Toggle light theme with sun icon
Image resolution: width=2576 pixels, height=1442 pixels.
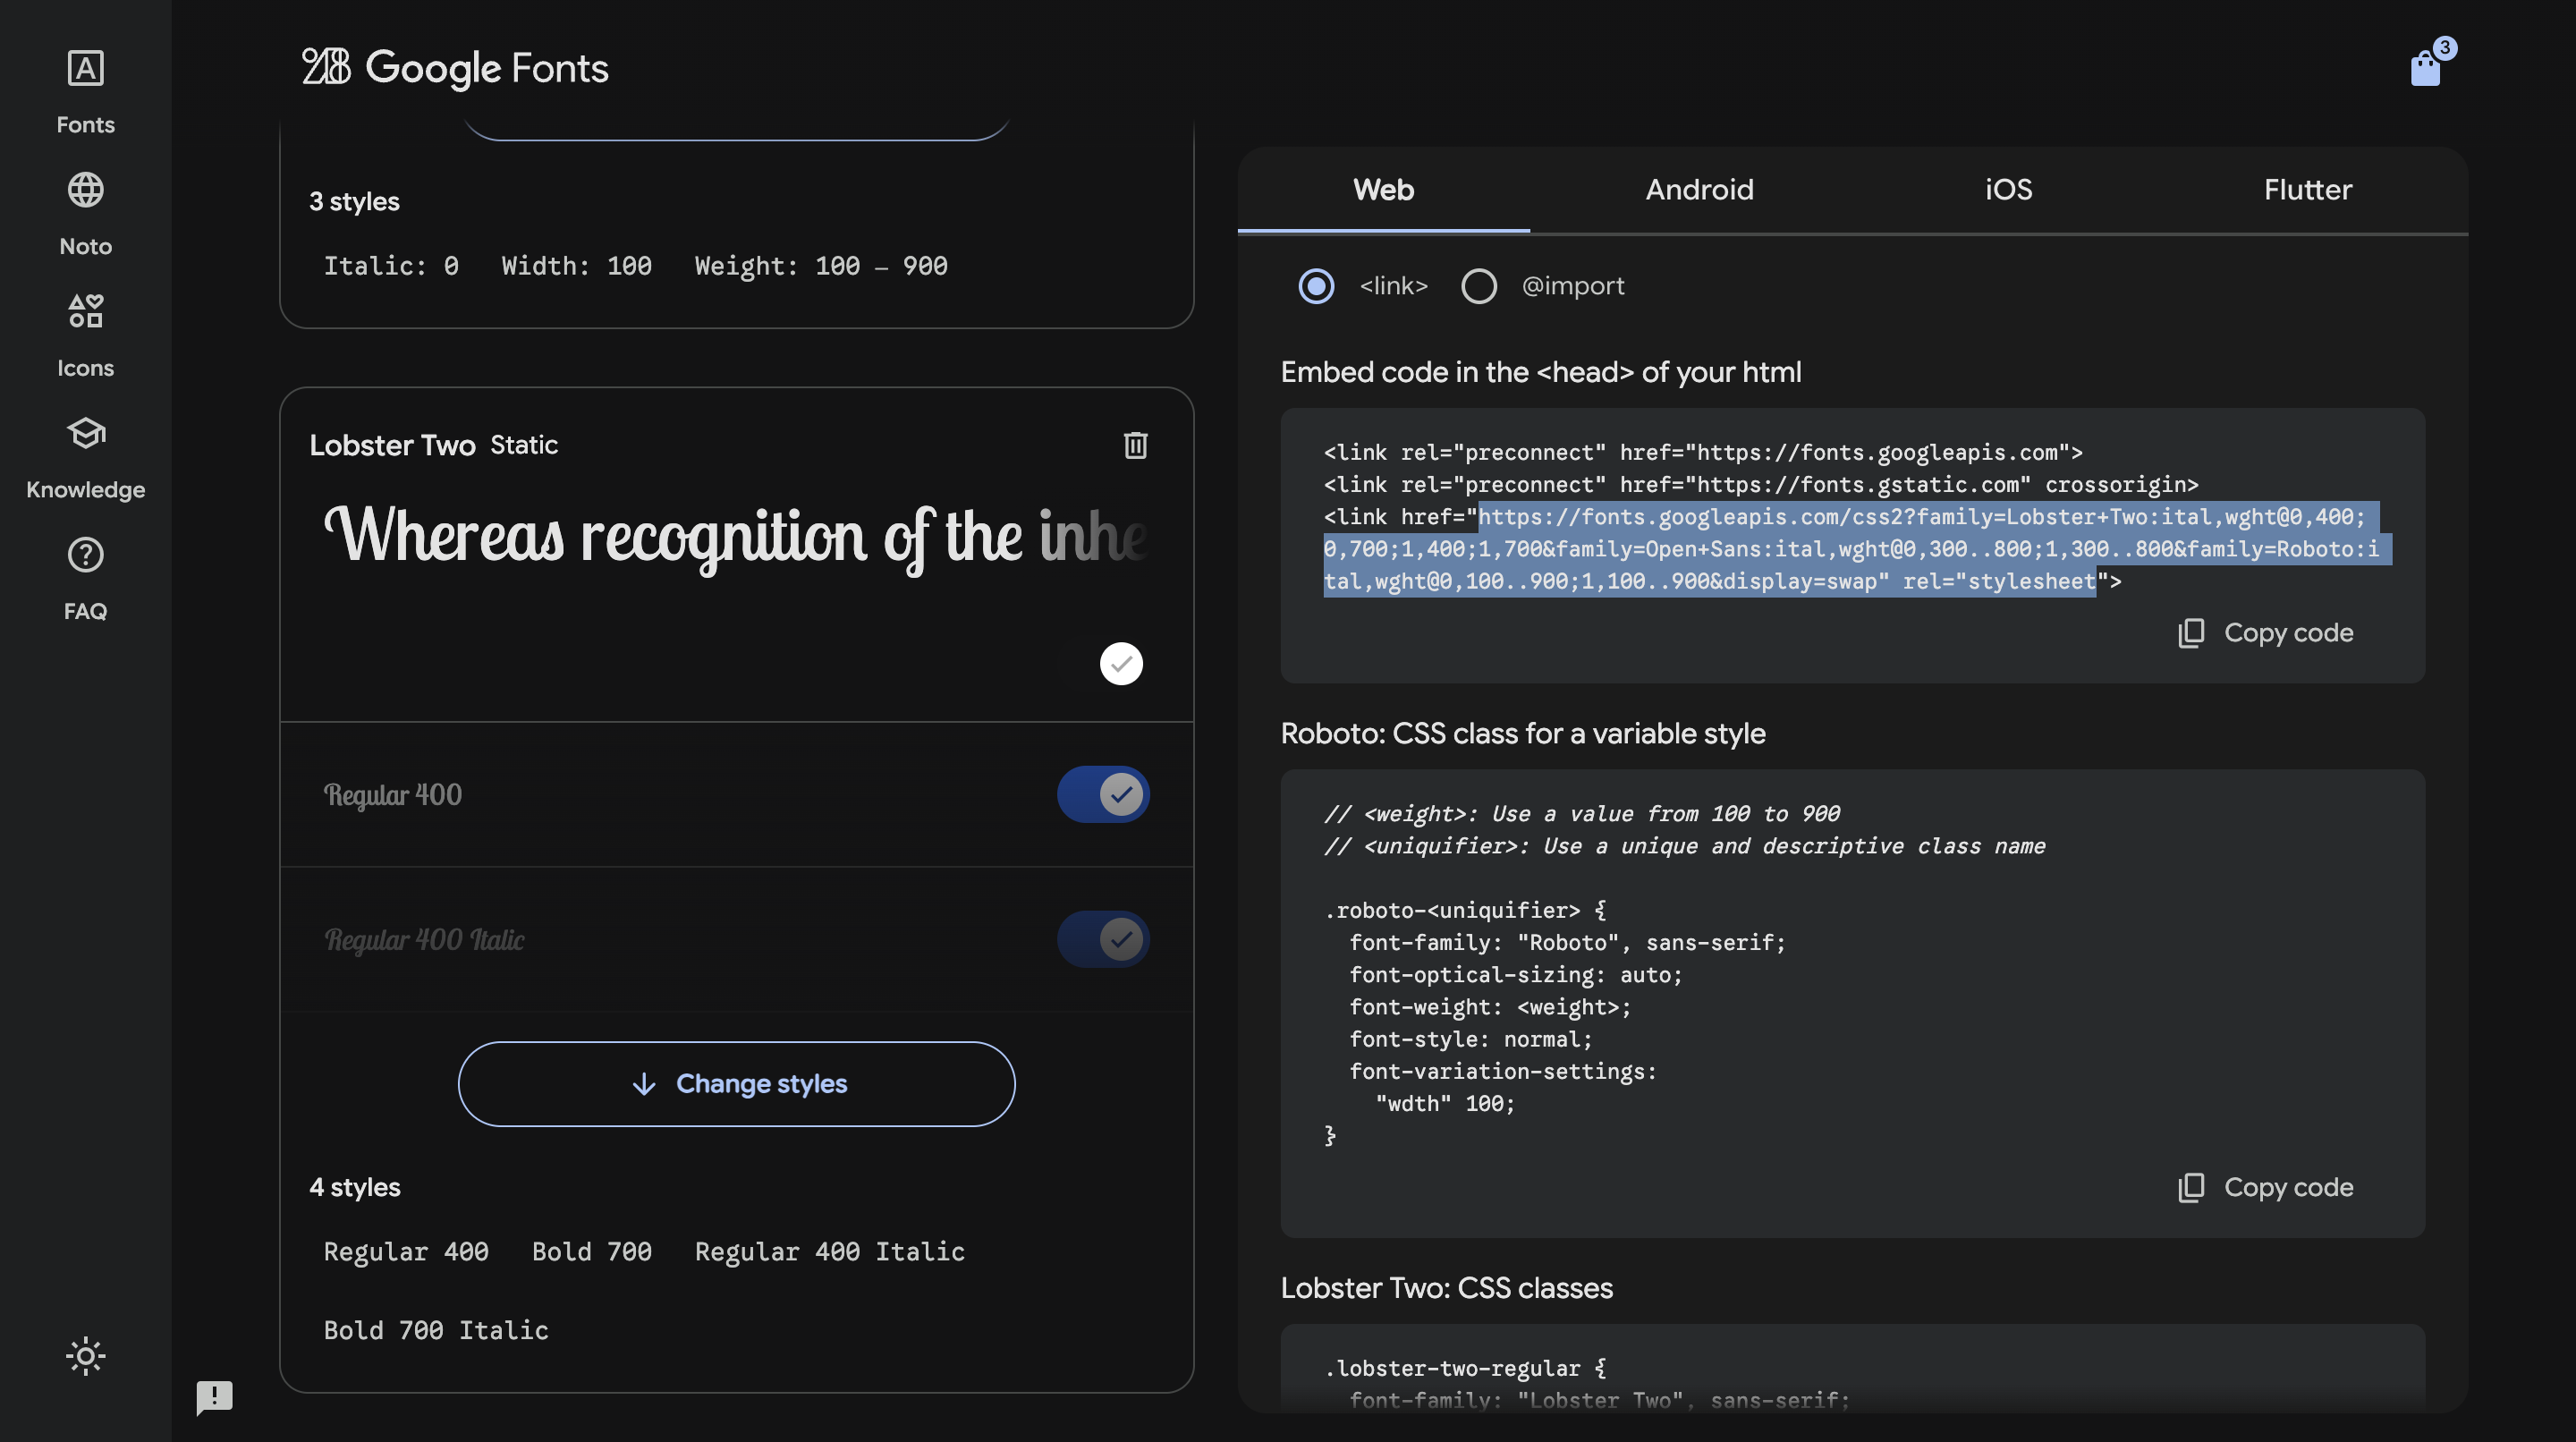click(85, 1356)
